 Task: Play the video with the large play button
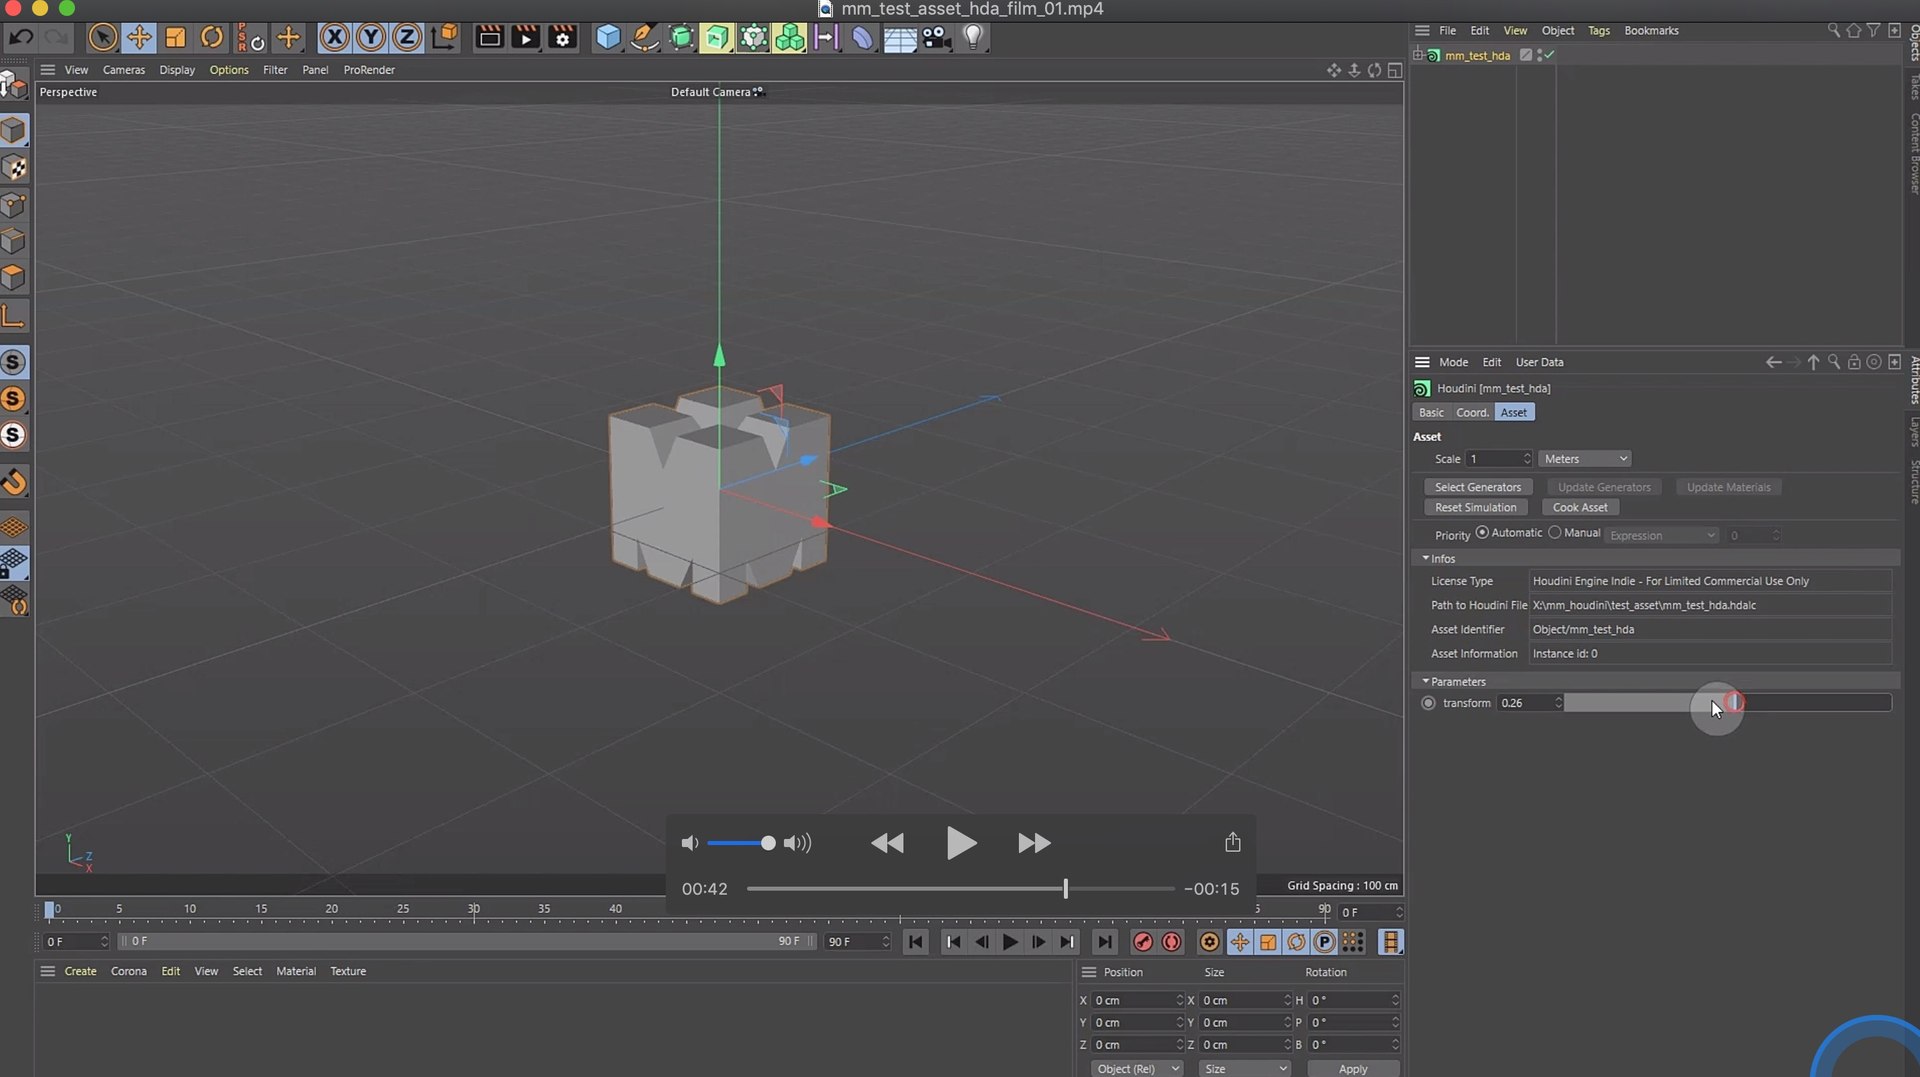click(961, 843)
